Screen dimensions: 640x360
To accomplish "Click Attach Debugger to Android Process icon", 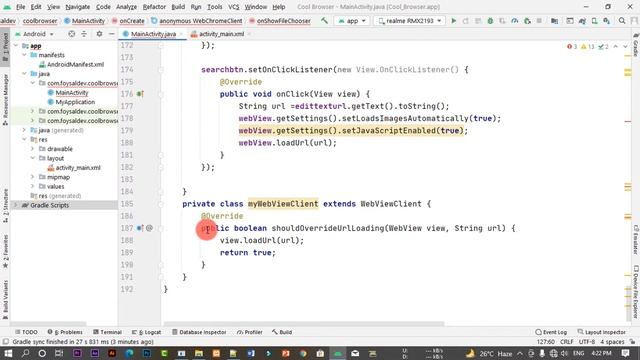I will [527, 21].
